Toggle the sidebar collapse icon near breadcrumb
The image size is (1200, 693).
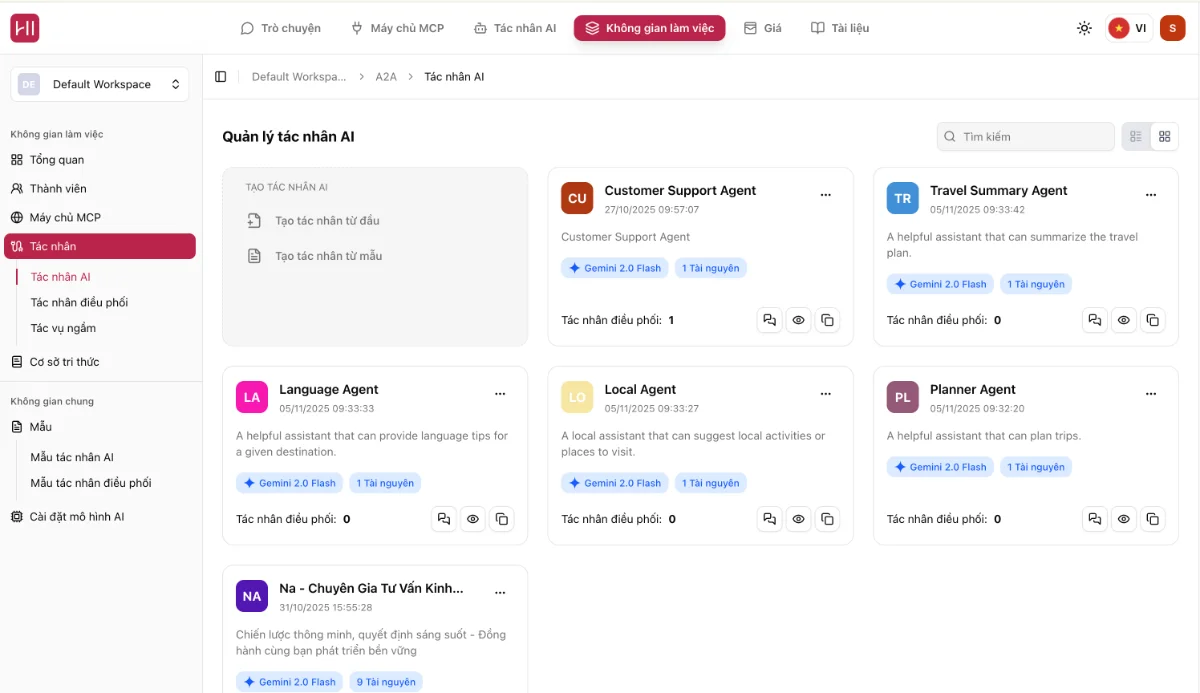(x=221, y=77)
